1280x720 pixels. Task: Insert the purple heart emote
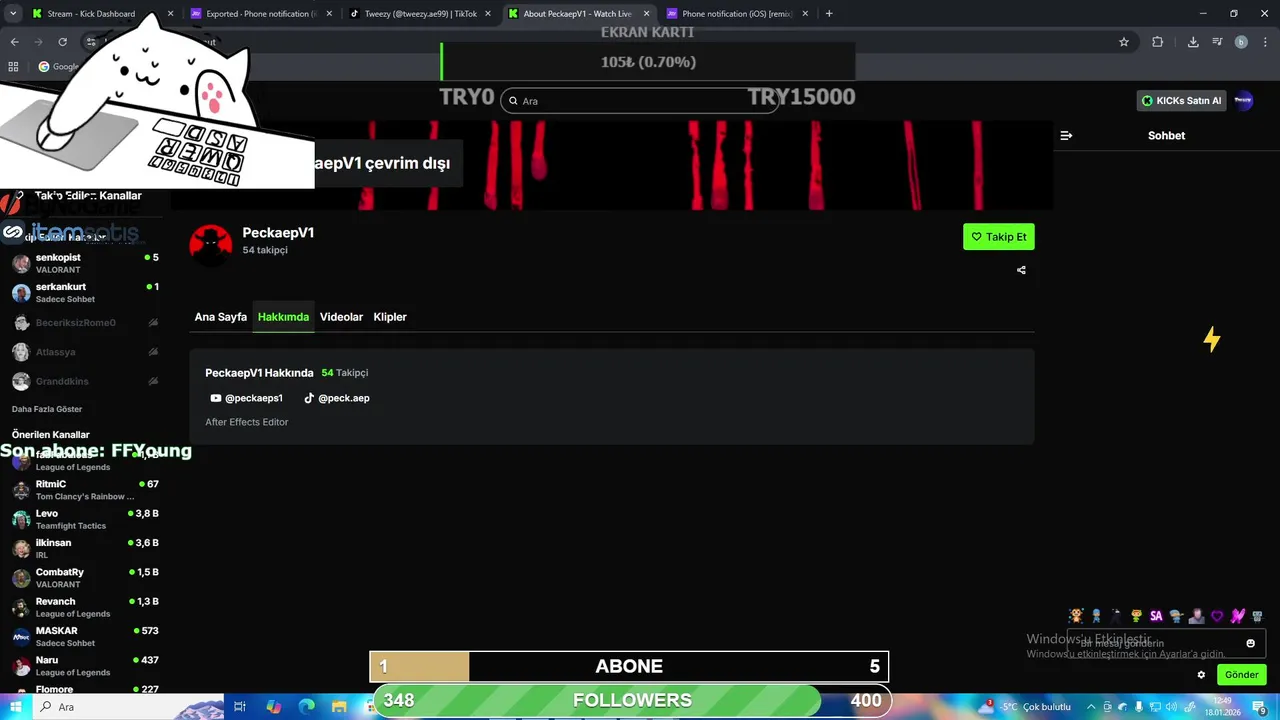point(1217,616)
